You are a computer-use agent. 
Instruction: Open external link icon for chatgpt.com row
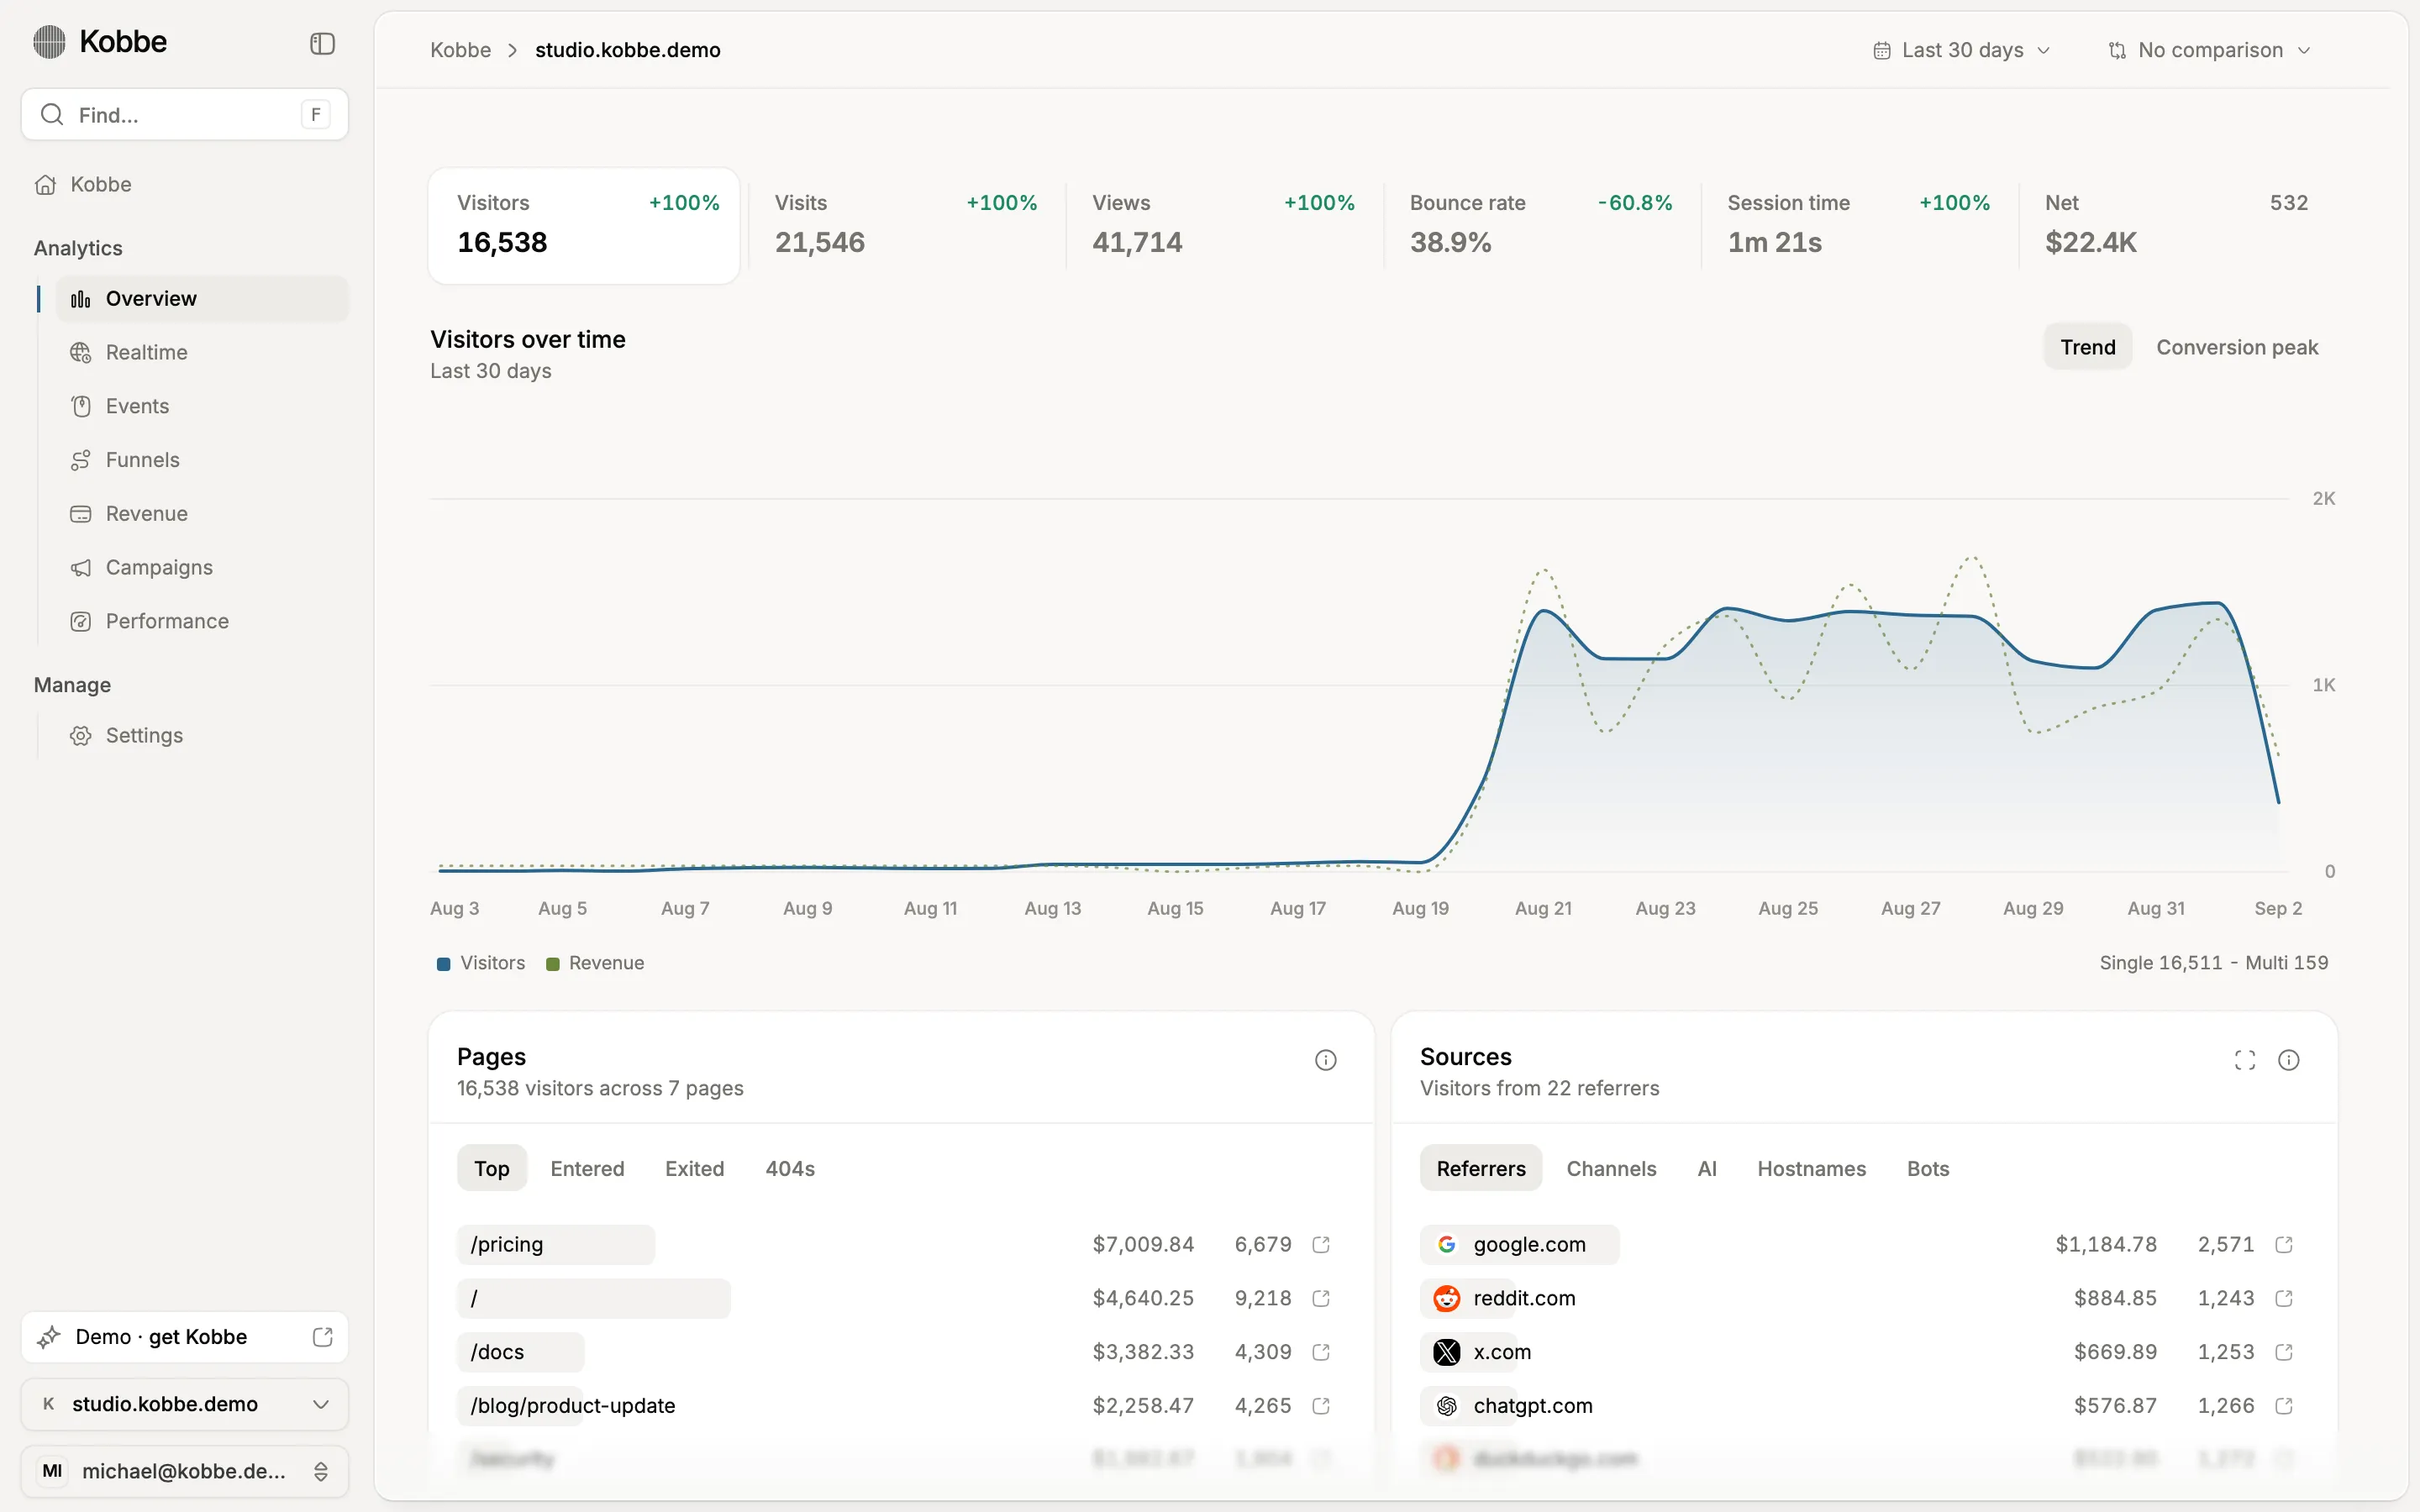pos(2283,1406)
